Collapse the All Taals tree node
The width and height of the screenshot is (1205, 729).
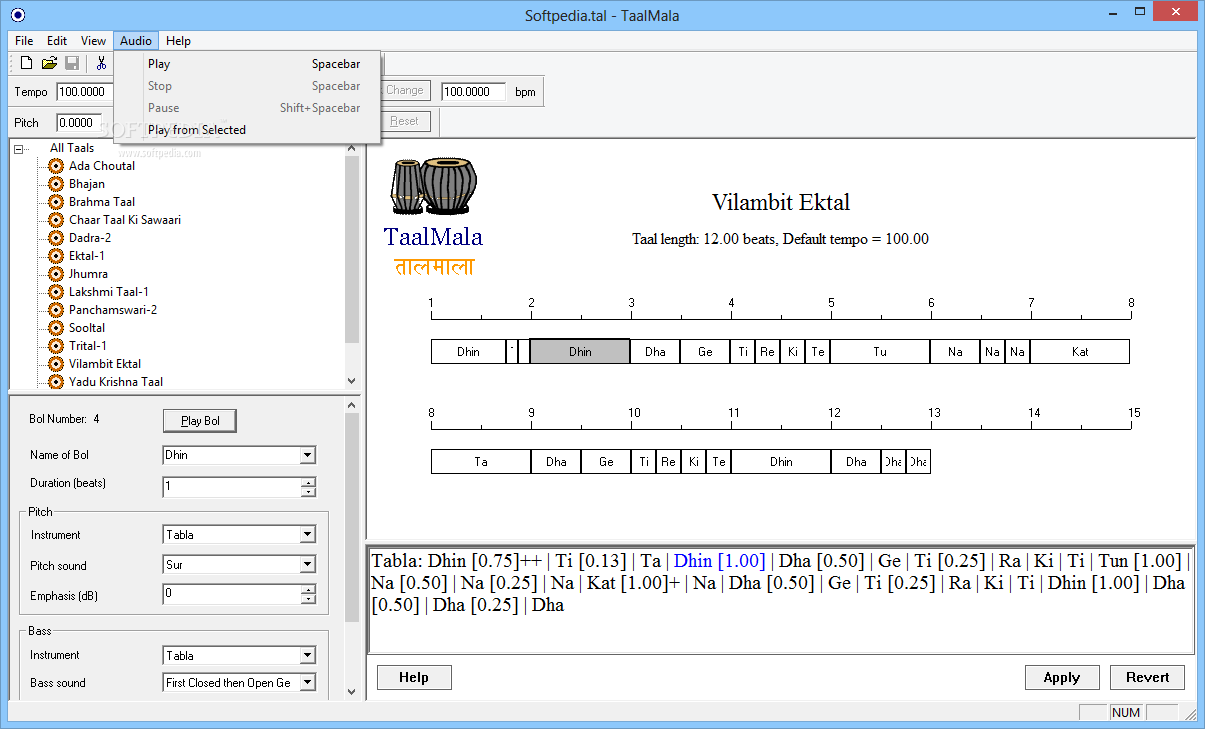18,149
